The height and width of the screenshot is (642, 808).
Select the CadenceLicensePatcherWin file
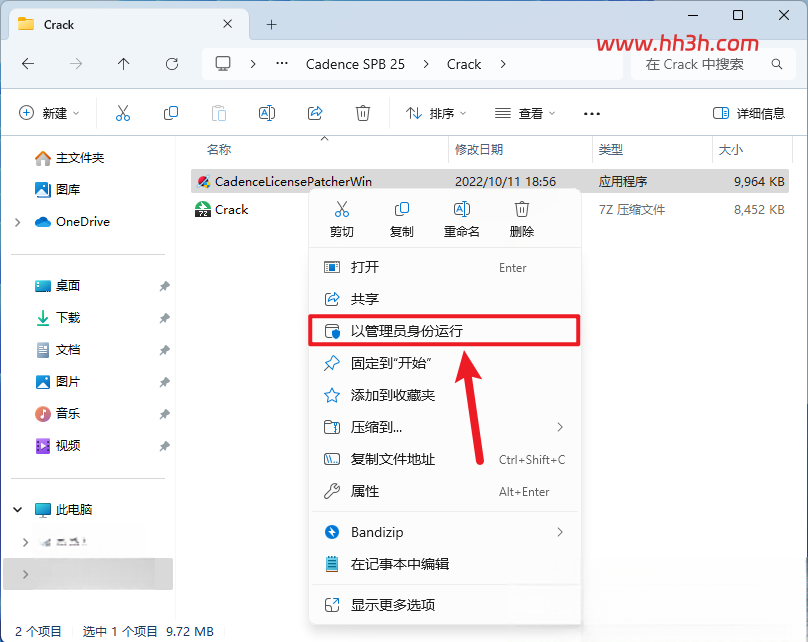pyautogui.click(x=490, y=181)
